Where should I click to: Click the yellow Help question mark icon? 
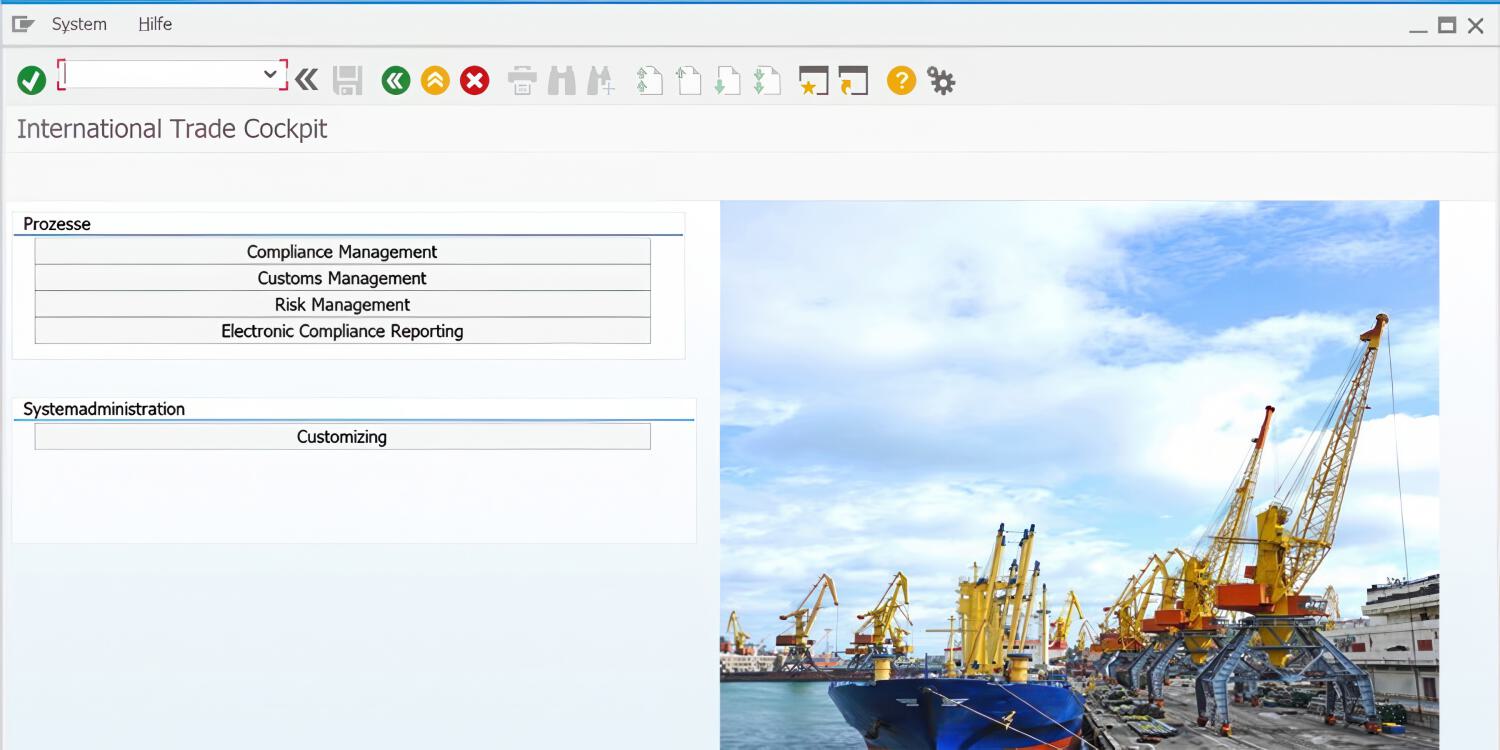click(901, 80)
